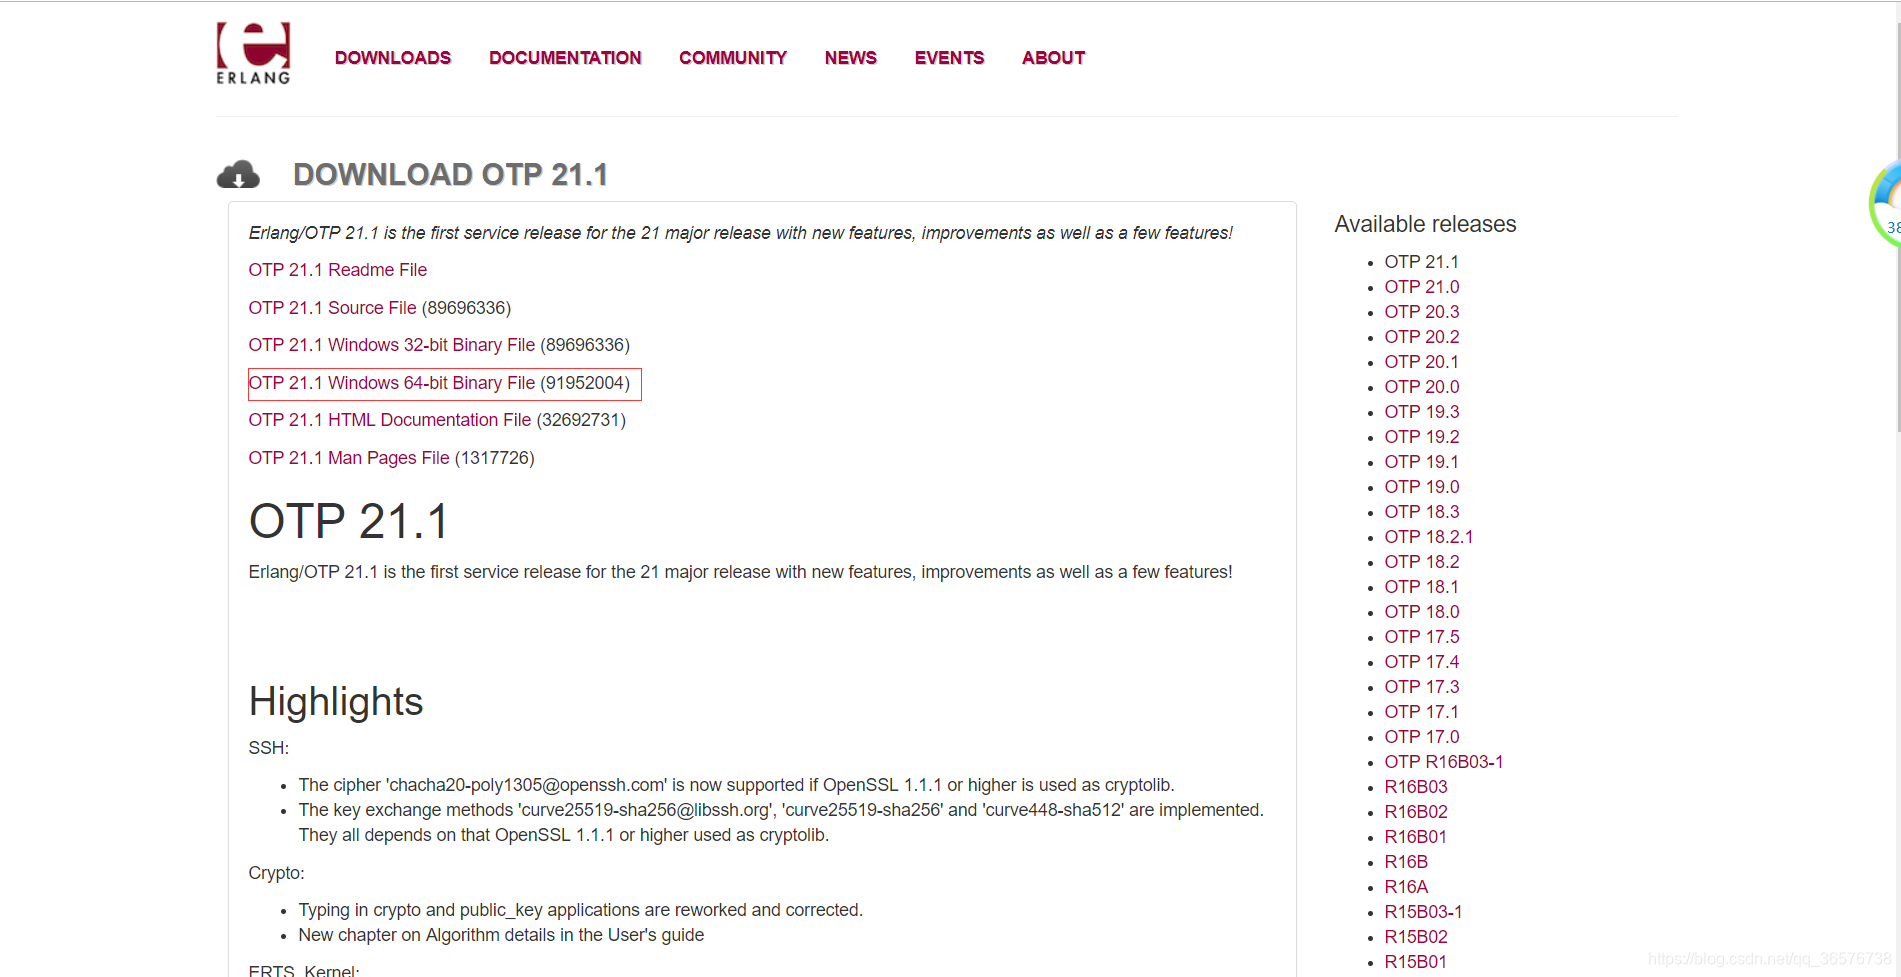Select release R15B02

click(1415, 937)
